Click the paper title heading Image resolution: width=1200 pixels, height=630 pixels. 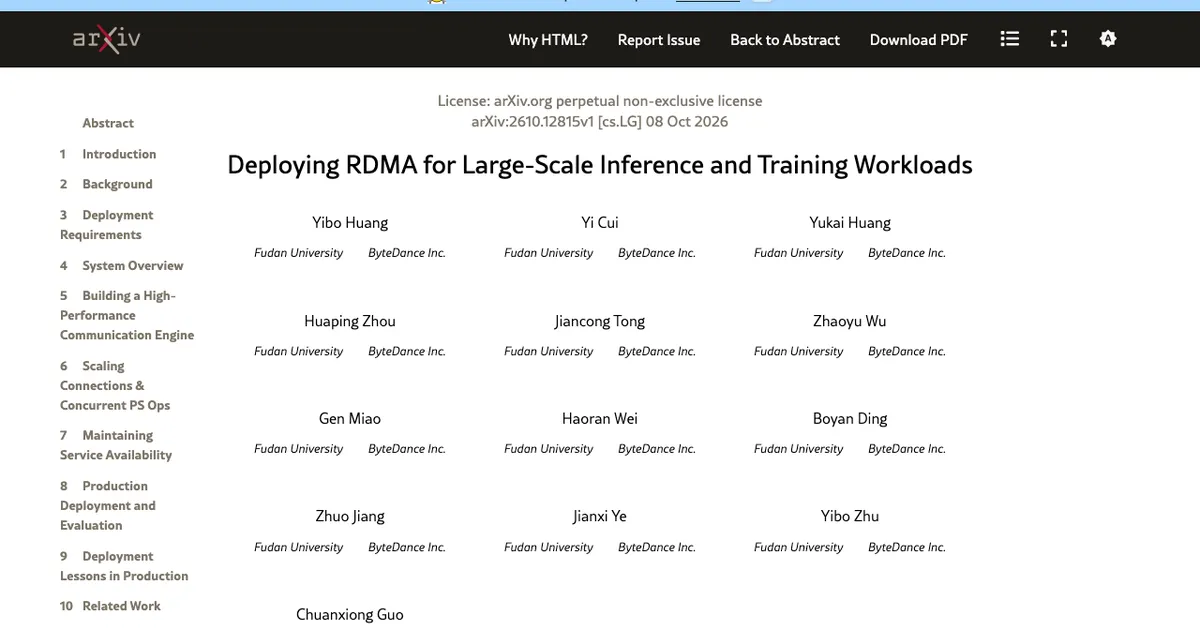[600, 165]
